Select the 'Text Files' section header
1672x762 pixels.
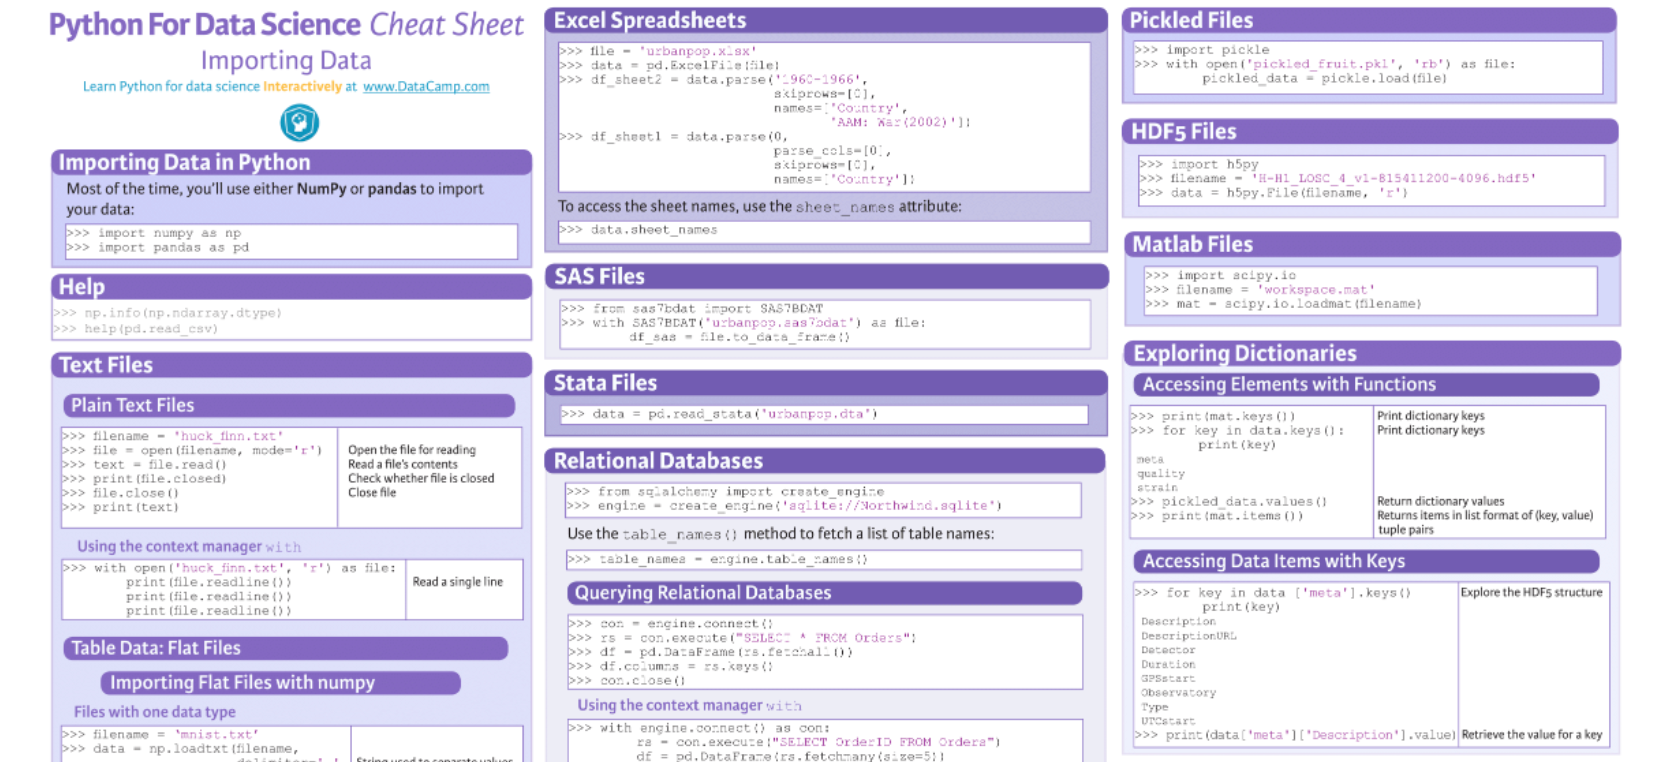point(291,365)
